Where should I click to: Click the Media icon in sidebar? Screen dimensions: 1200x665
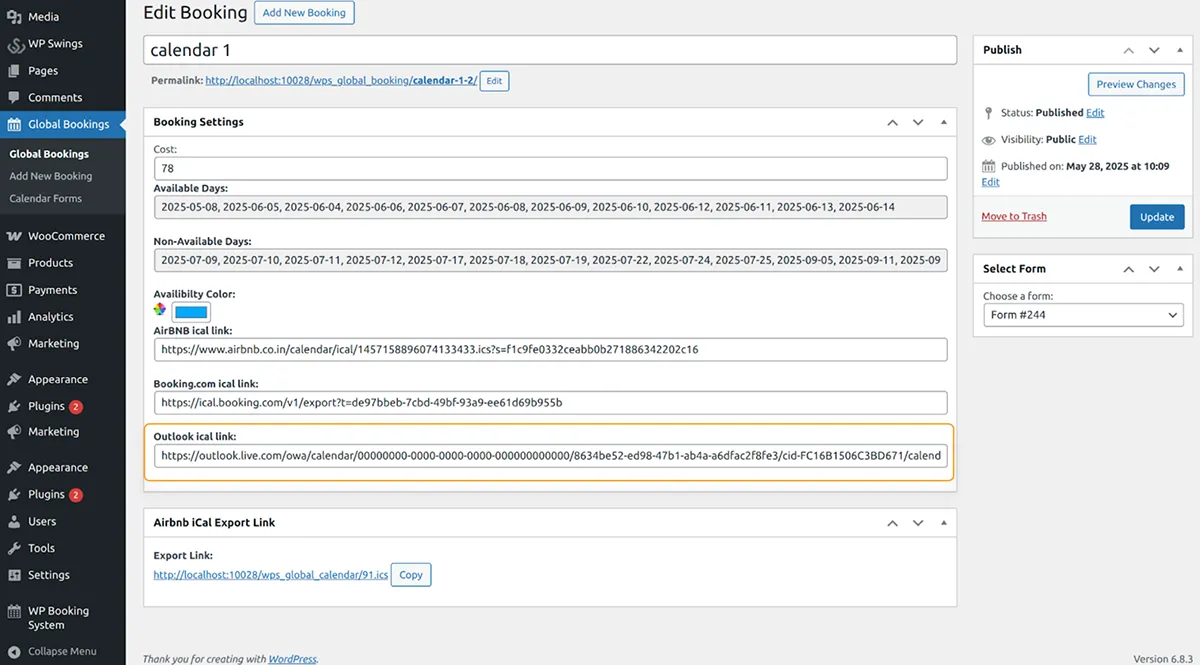[14, 17]
